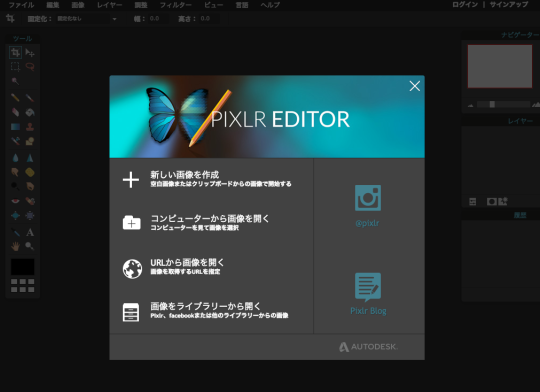The width and height of the screenshot is (540, 392).
Task: Select the Burn hand tool
Action: click(x=30, y=186)
